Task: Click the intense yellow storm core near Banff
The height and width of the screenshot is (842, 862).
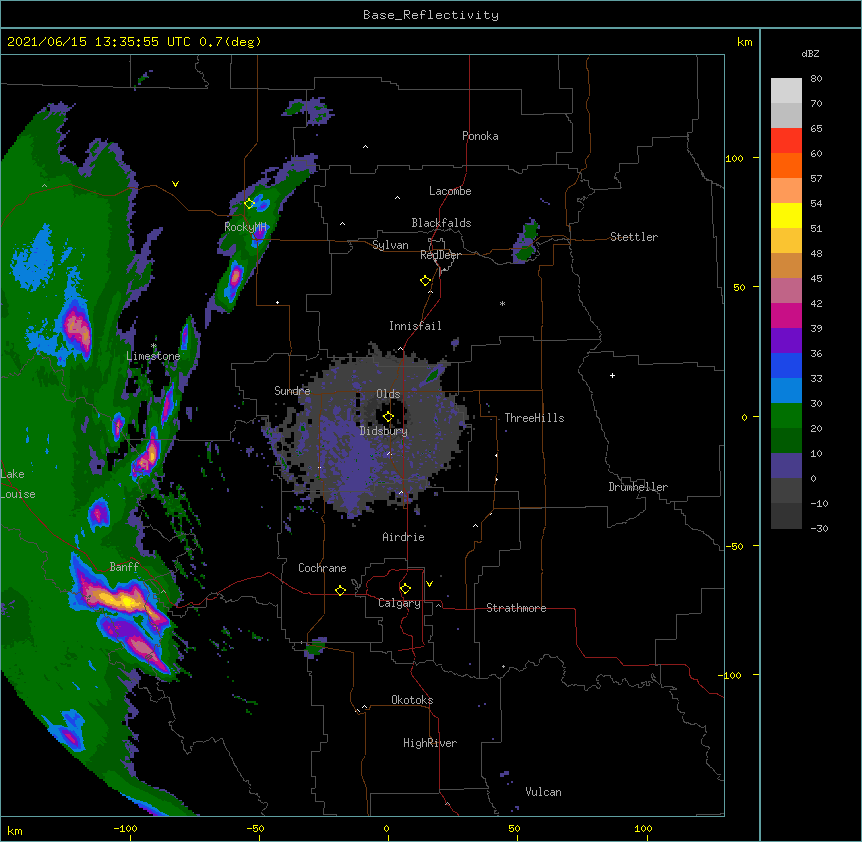Action: click(127, 601)
